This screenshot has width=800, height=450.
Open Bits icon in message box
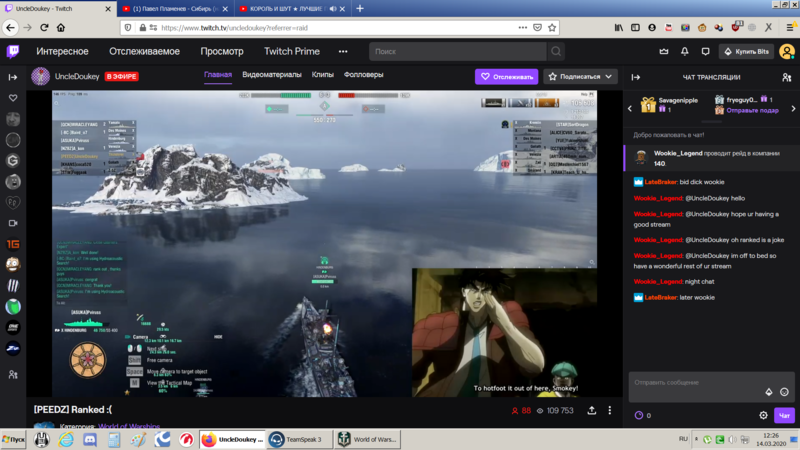point(768,392)
